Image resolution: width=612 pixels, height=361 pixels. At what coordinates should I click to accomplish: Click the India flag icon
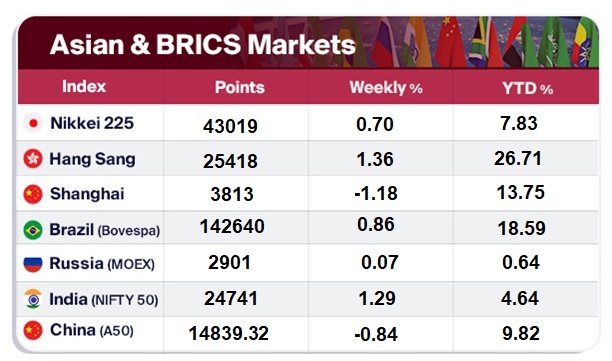pos(33,299)
